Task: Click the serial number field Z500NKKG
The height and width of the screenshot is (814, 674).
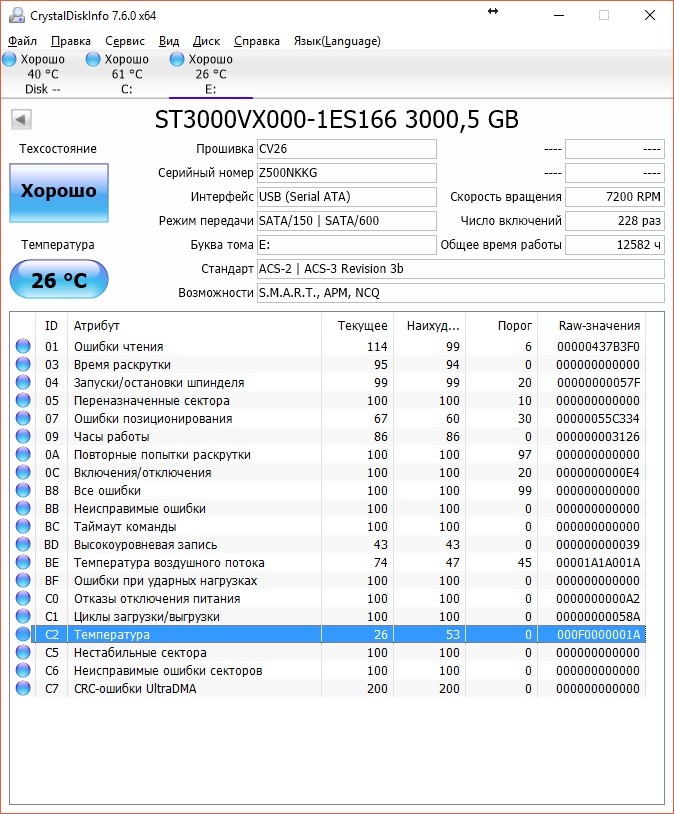Action: pos(347,173)
